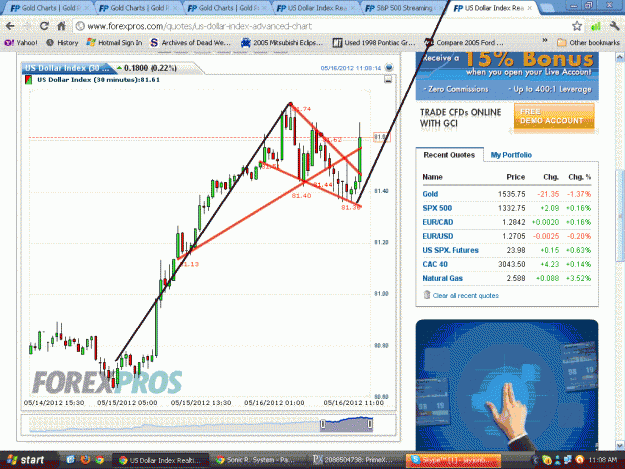
Task: Open the Natural Gas quote link
Action: pos(442,278)
